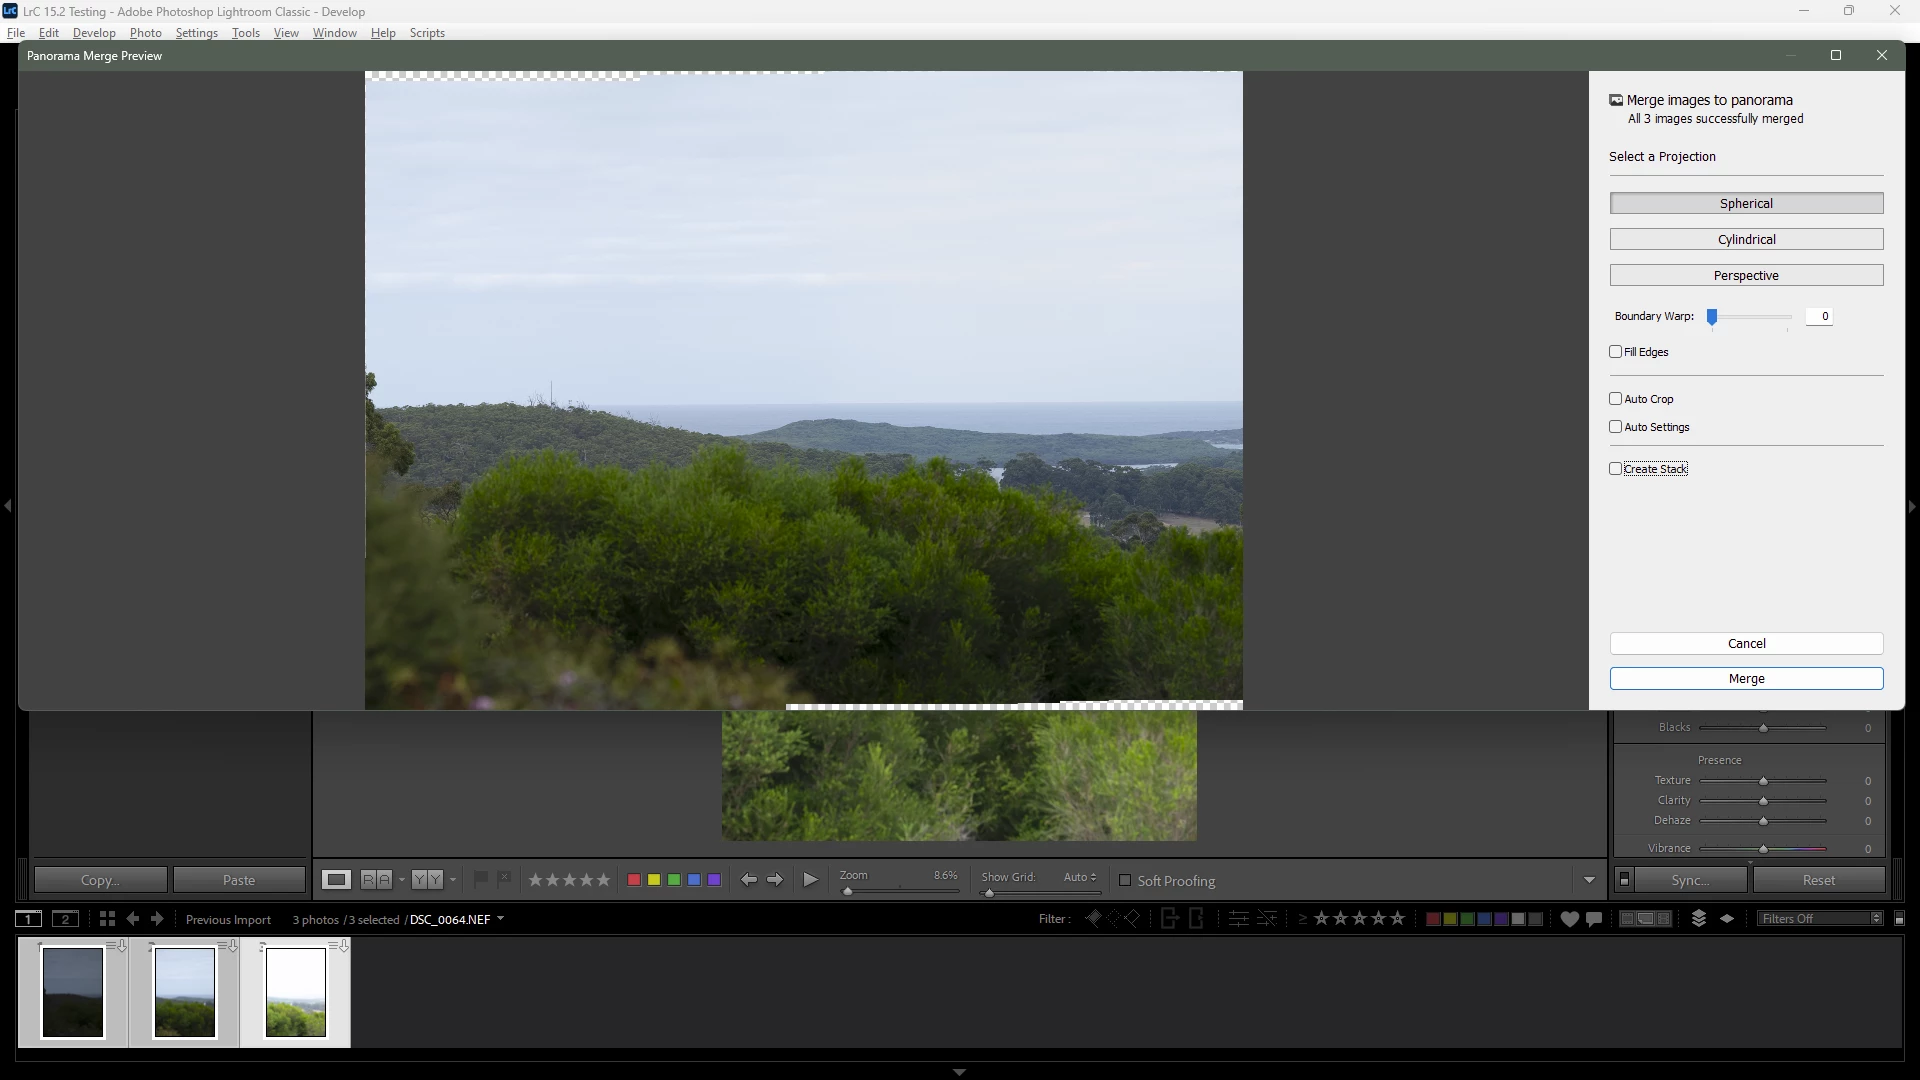The image size is (1920, 1080).
Task: Open the toolbar content dropdown arrow
Action: (x=1589, y=880)
